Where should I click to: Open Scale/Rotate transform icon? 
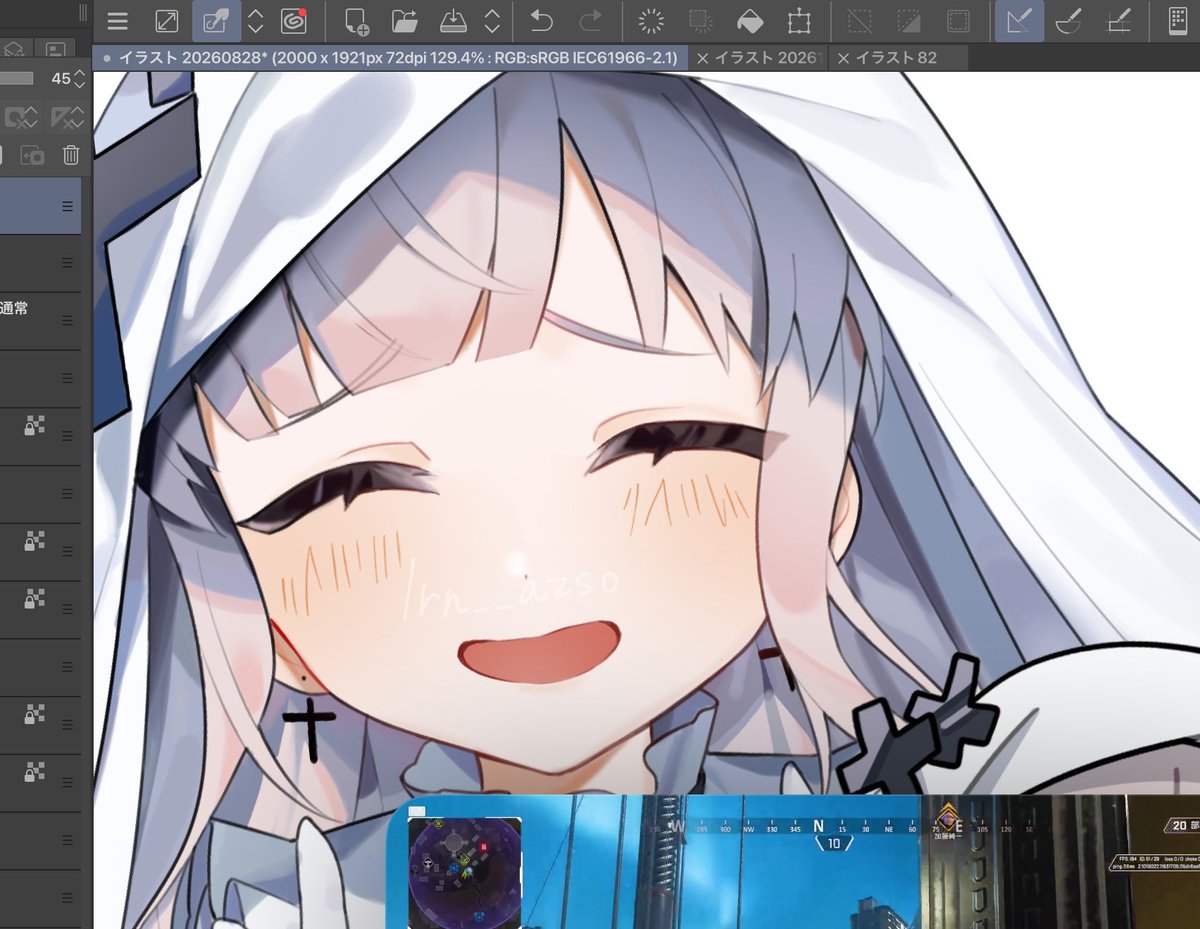(x=797, y=21)
